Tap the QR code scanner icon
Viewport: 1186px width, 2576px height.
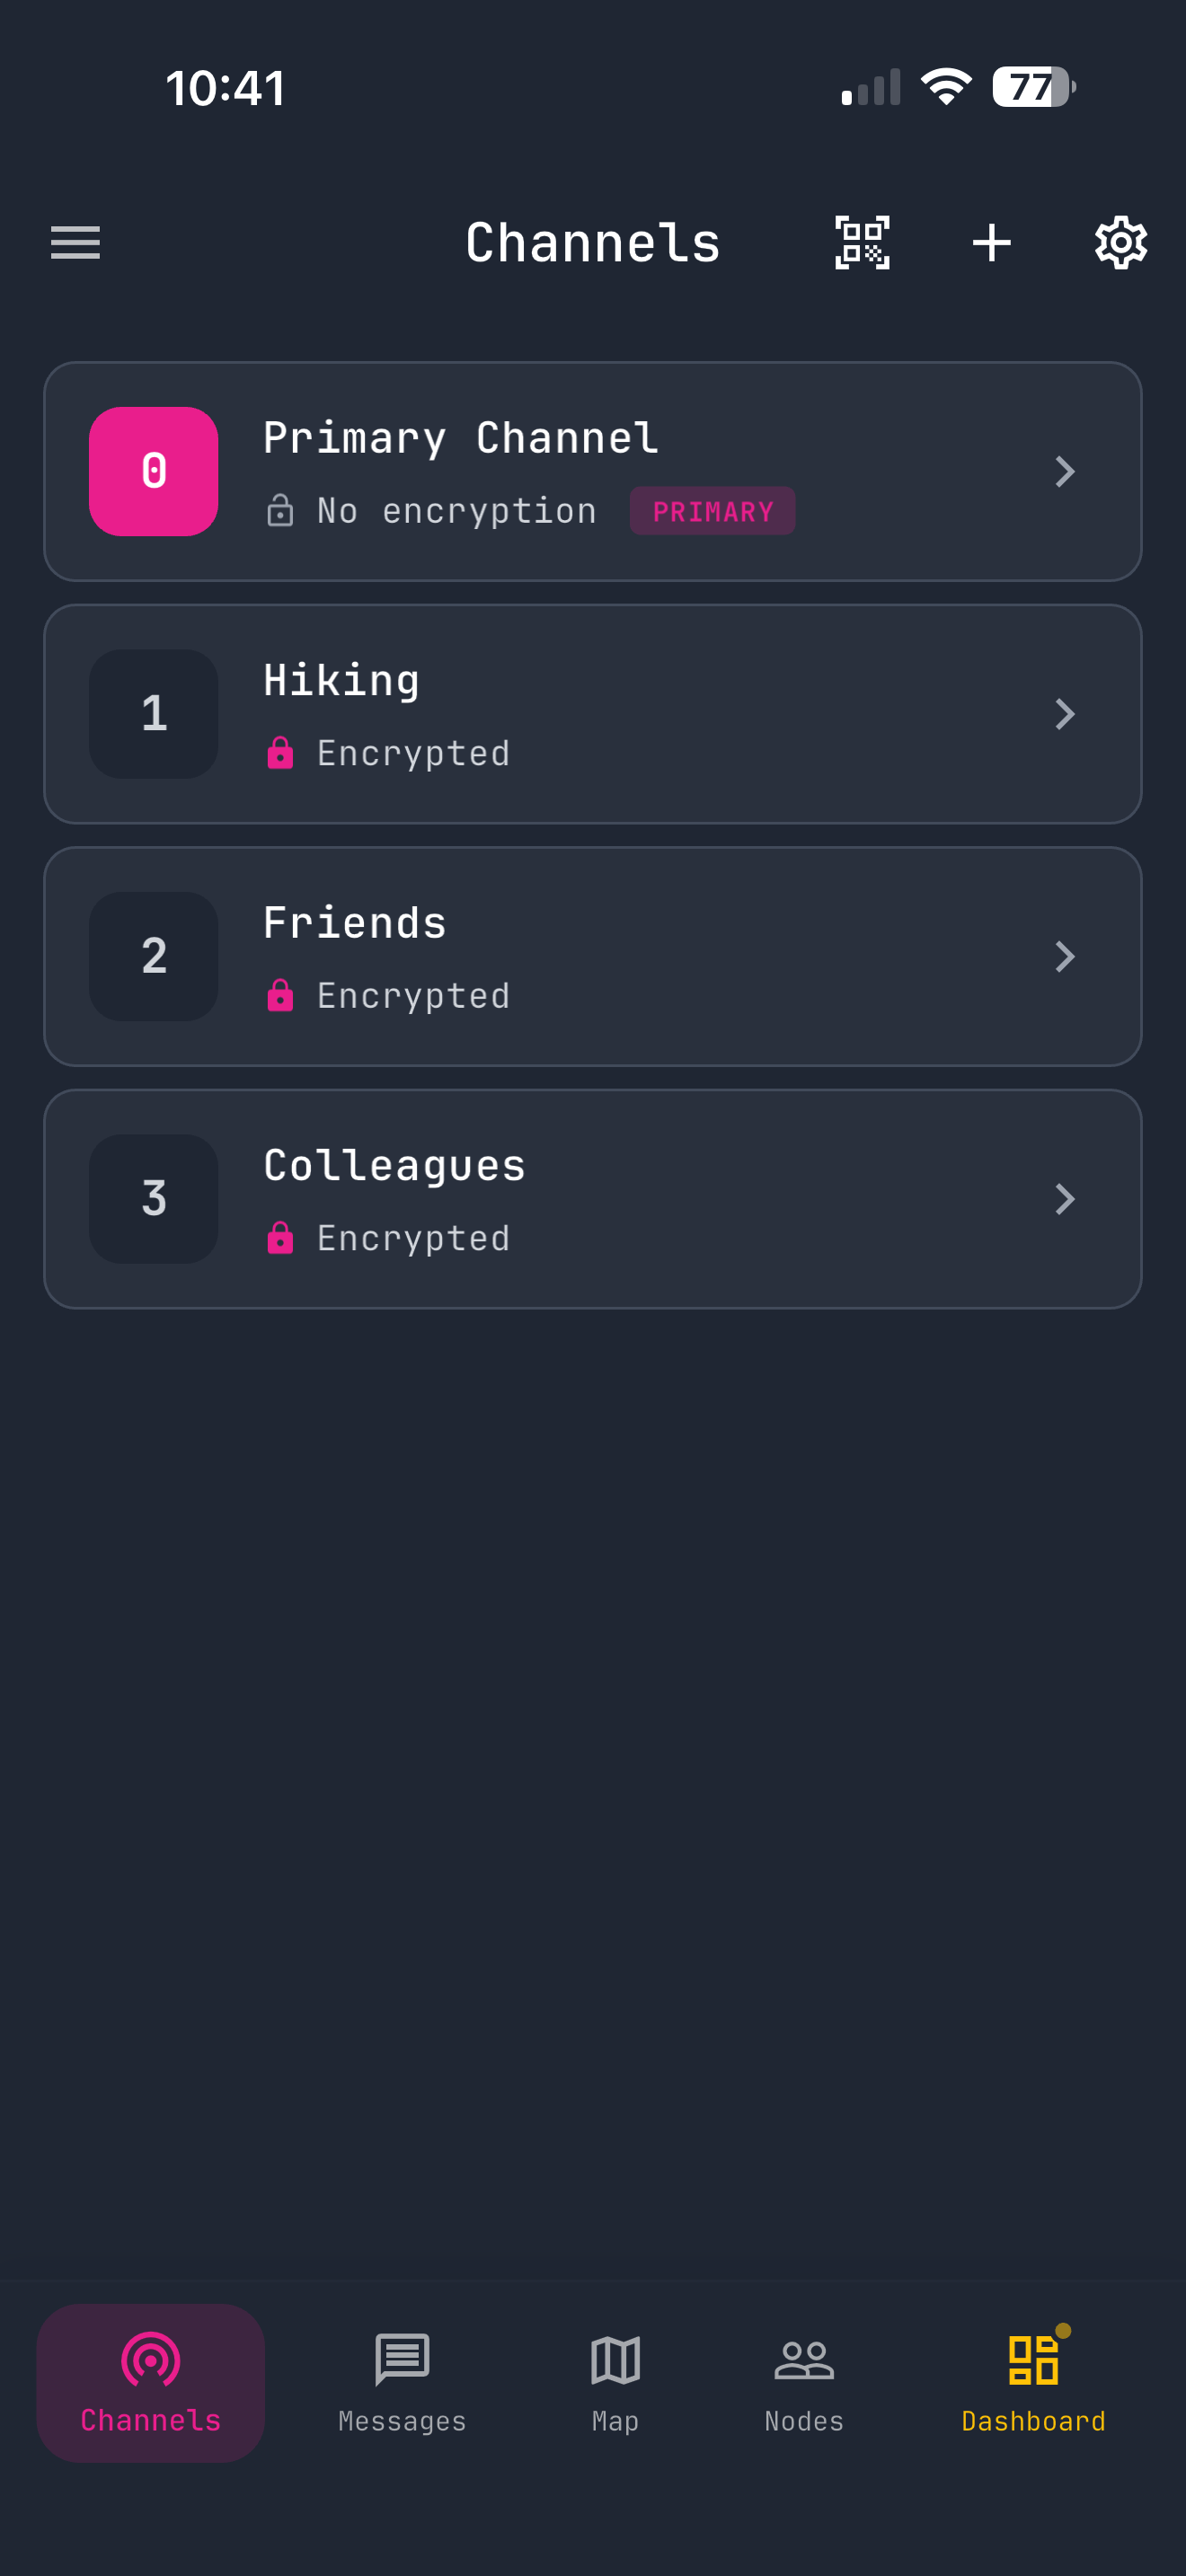point(862,243)
